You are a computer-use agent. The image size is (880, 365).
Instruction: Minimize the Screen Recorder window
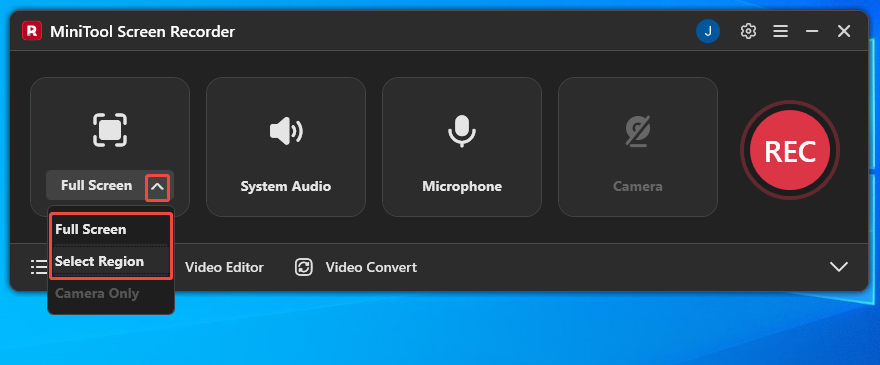tap(812, 31)
